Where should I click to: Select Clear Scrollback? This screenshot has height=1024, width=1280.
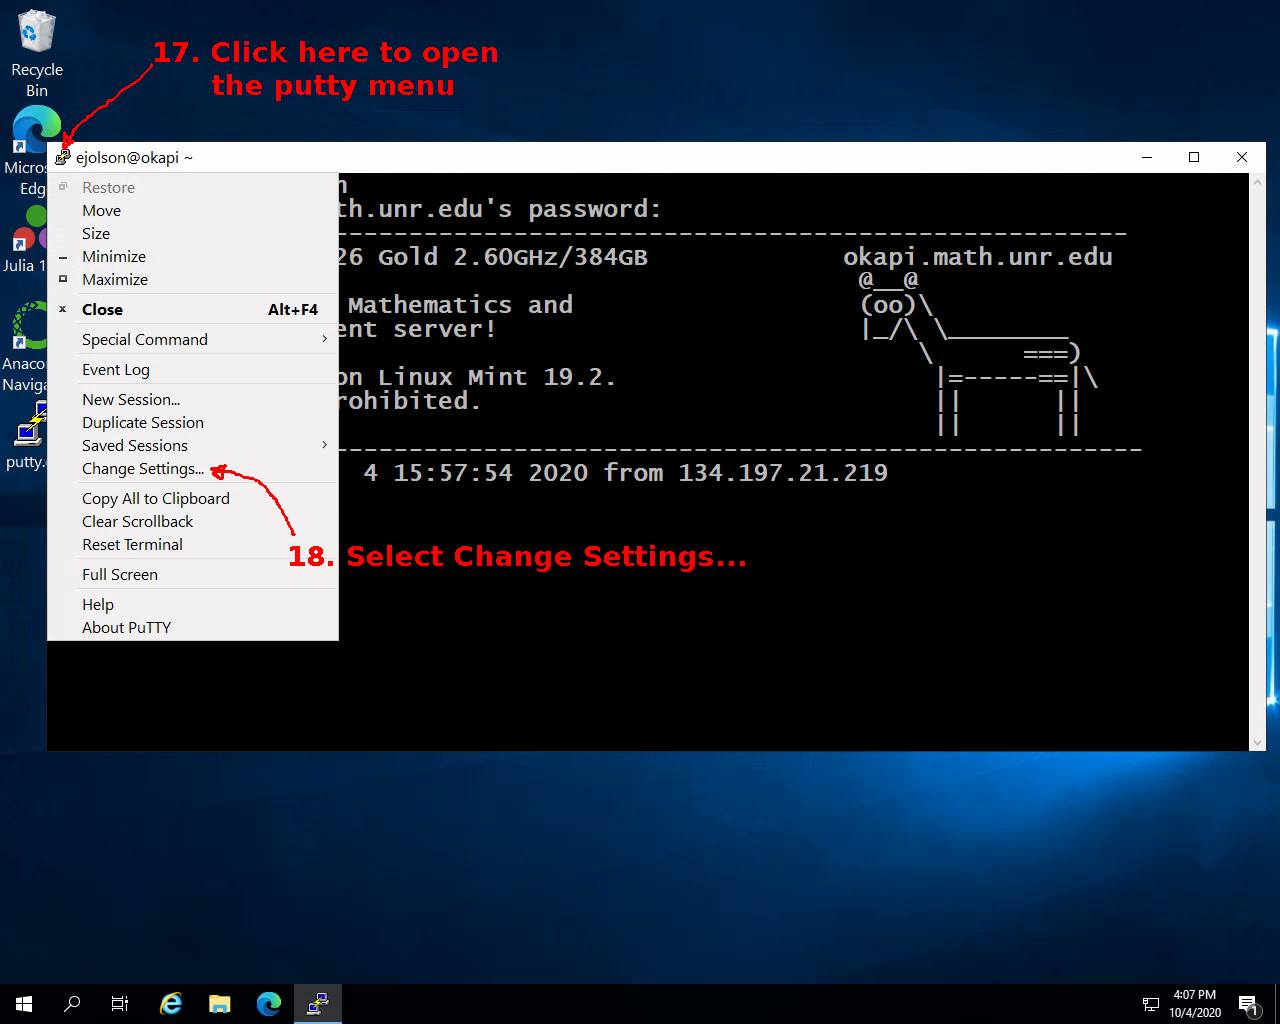193,522
